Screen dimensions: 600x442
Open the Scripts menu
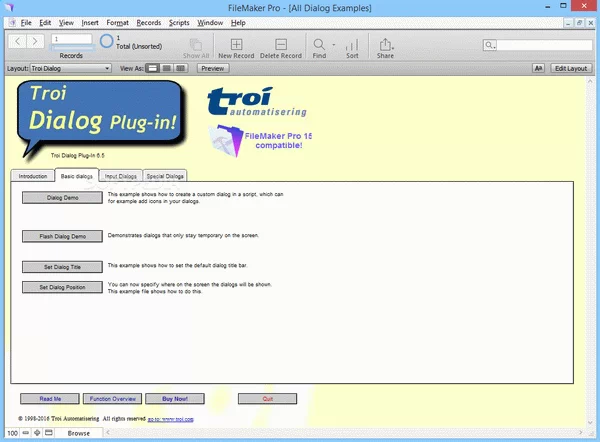pos(179,23)
